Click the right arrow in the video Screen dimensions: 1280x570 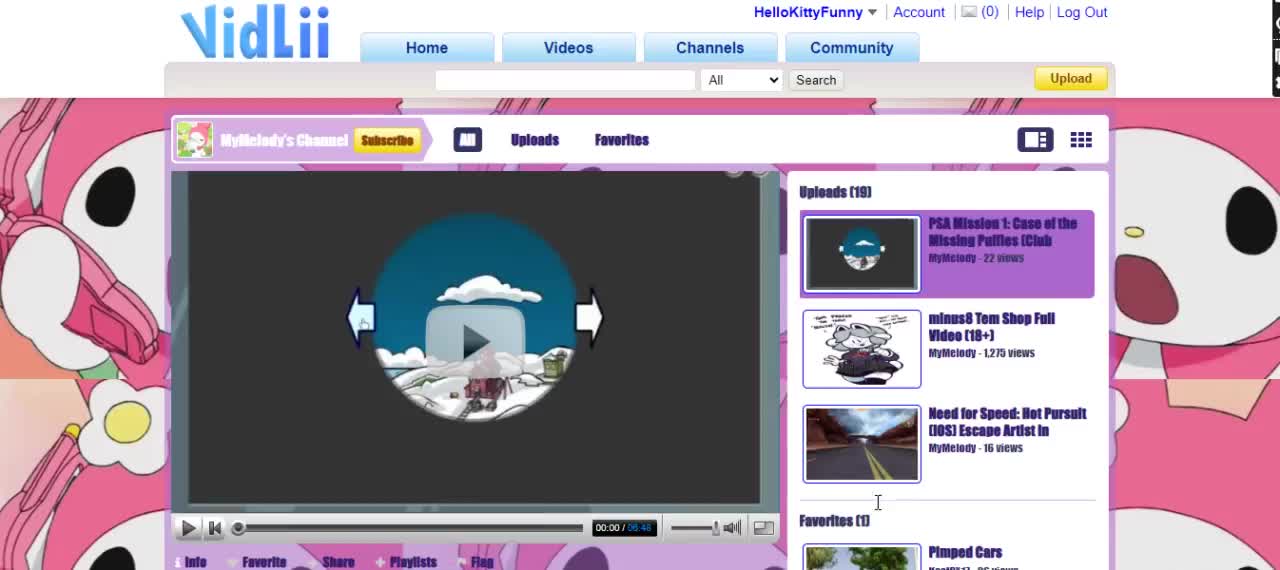(589, 318)
